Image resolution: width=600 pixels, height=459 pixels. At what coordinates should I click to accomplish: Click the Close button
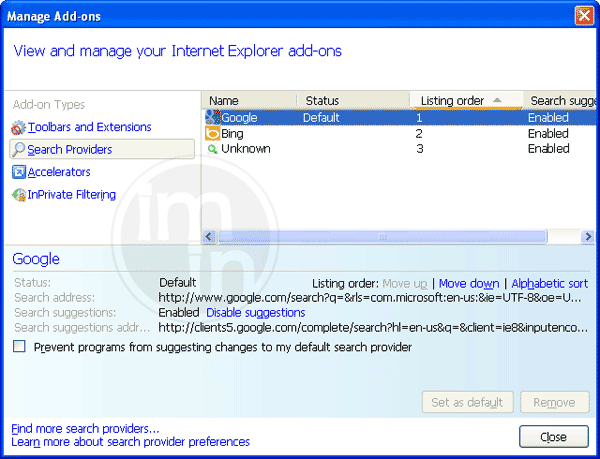(x=553, y=436)
